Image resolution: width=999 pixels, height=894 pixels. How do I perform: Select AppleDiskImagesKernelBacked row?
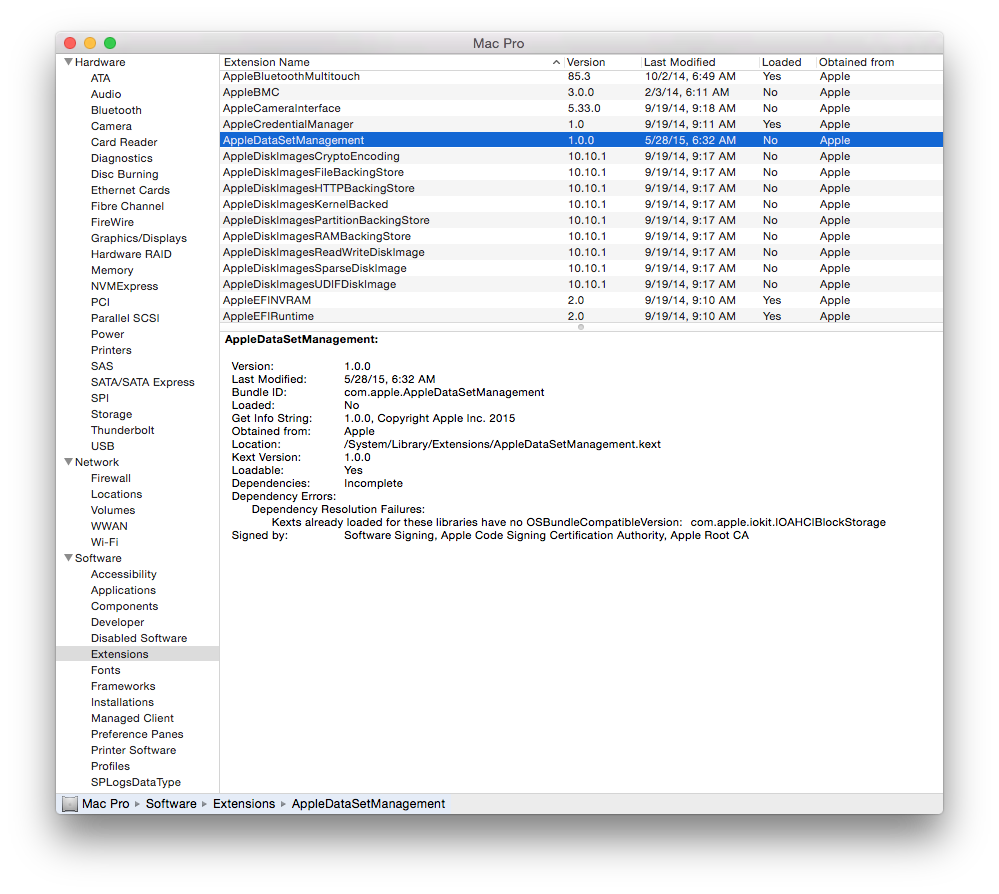[581, 204]
